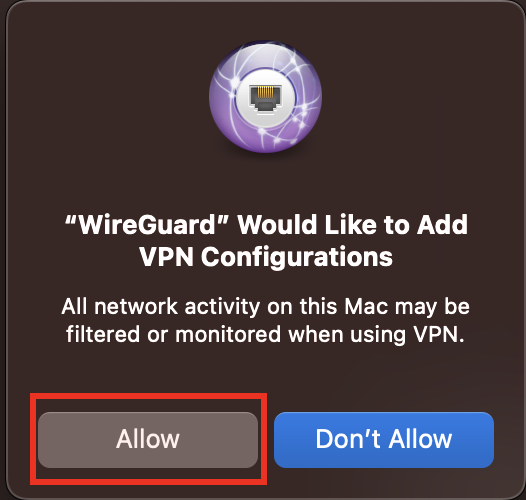Accept the VPN prompt via the Allow button
Viewport: 526px width, 500px height.
[x=148, y=440]
